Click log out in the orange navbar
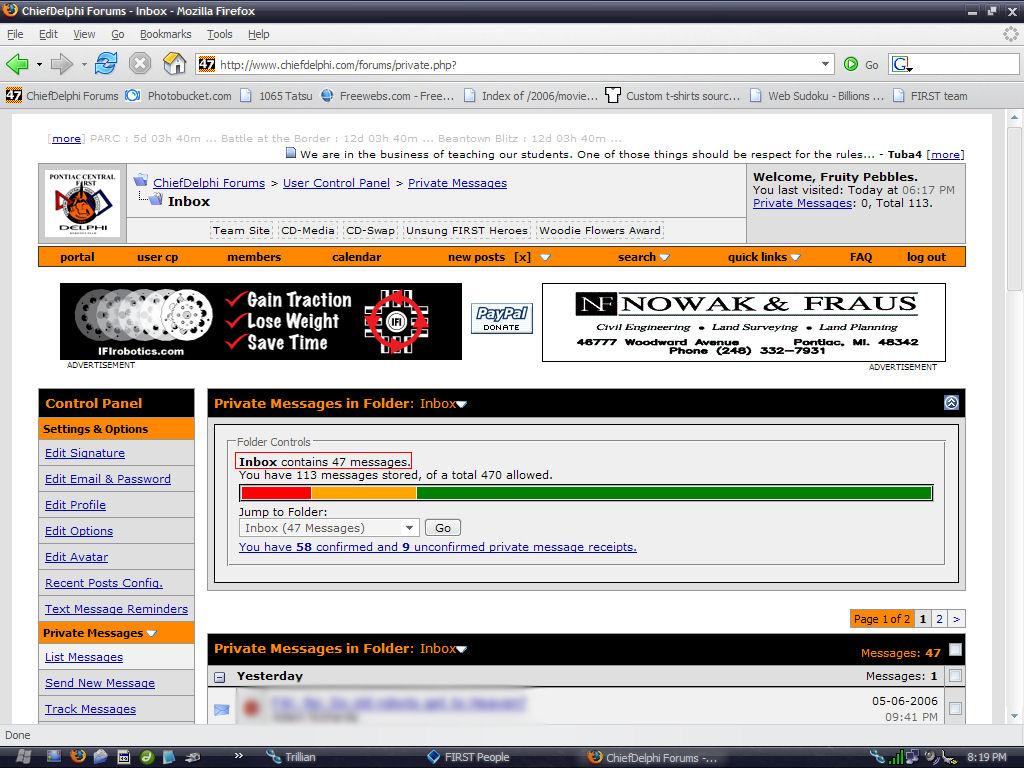 pyautogui.click(x=926, y=257)
